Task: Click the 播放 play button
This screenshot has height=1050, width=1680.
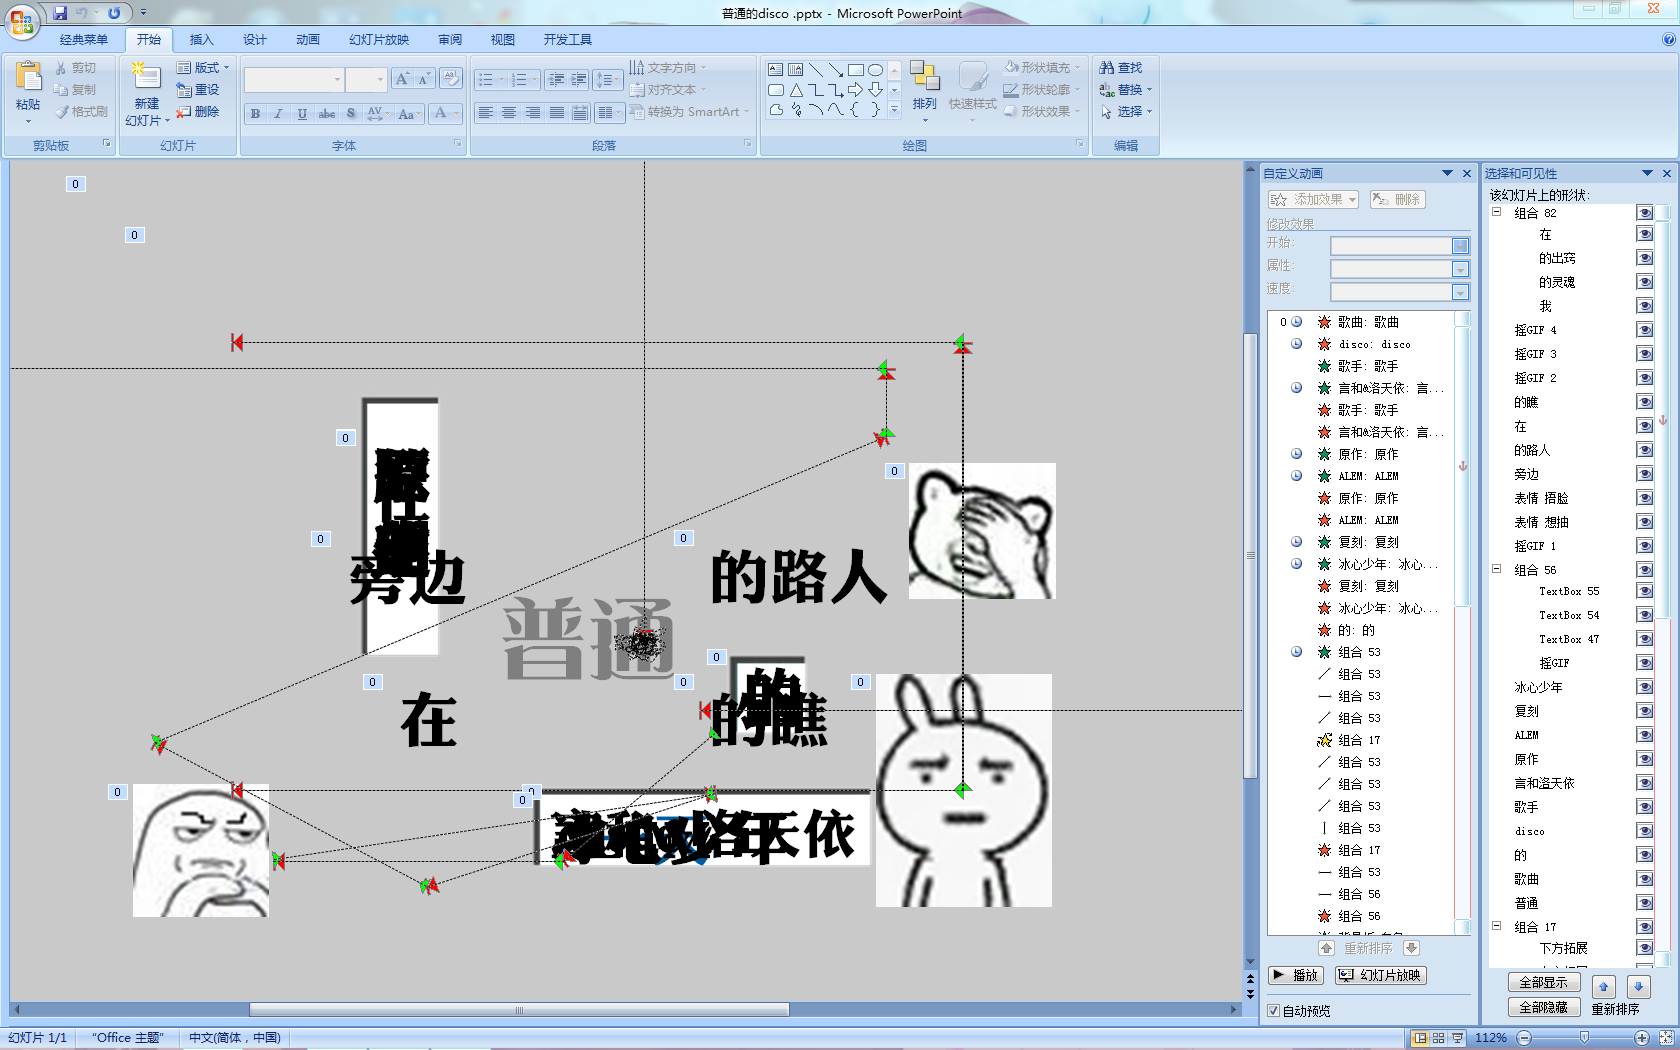Action: [x=1295, y=975]
